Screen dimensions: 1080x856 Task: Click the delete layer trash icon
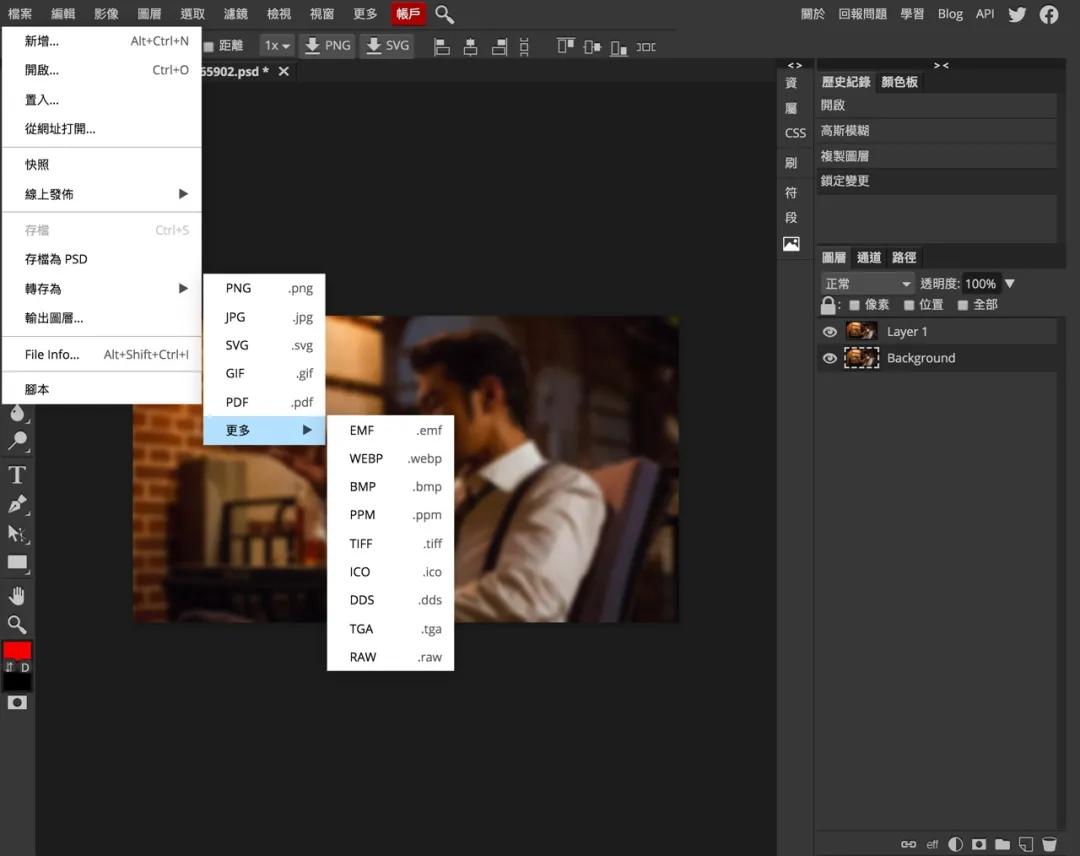click(1049, 844)
